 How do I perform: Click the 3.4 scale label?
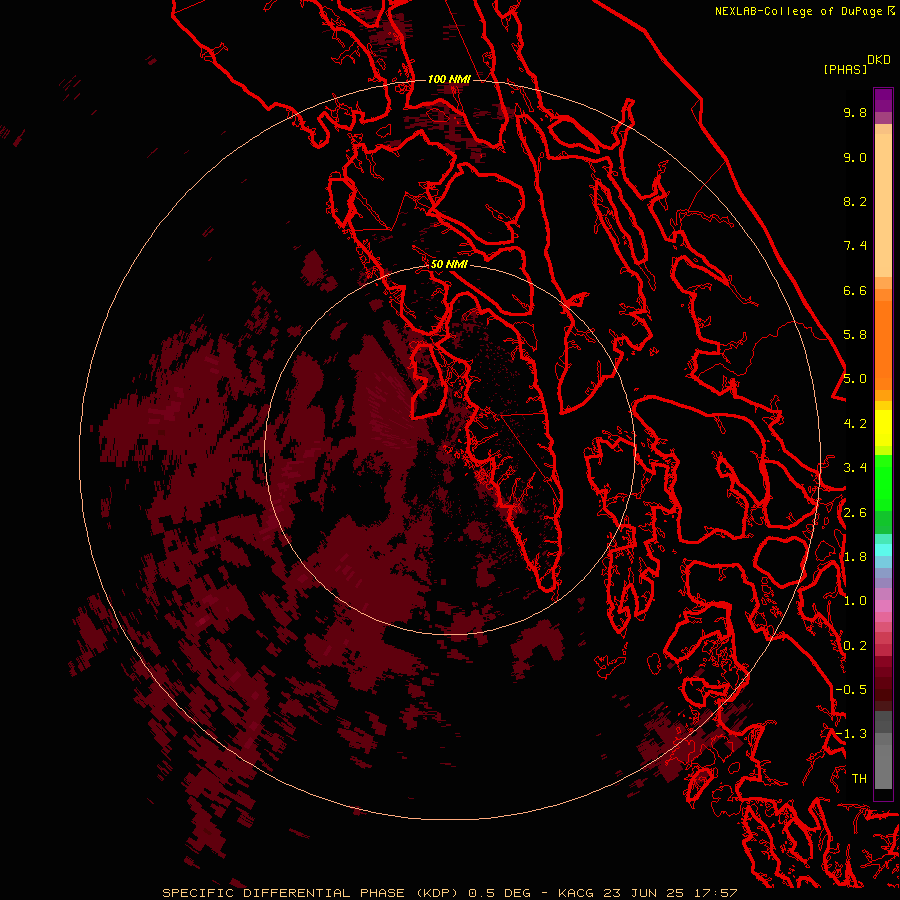click(855, 468)
